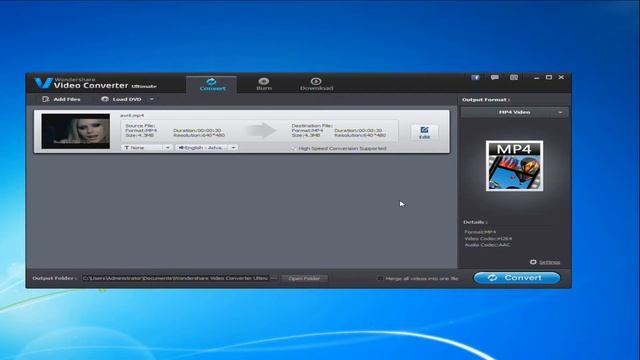Image resolution: width=640 pixels, height=360 pixels.
Task: Open the feedback chat icon
Action: point(495,78)
